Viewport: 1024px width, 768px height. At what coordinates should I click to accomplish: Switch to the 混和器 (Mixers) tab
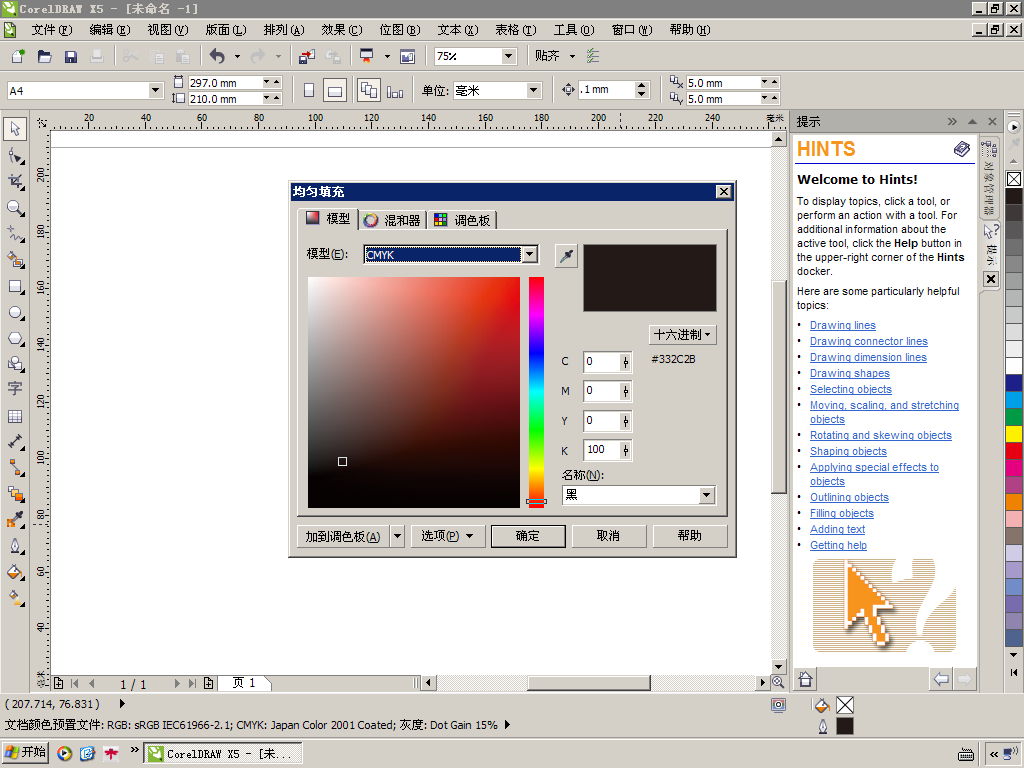tap(392, 220)
